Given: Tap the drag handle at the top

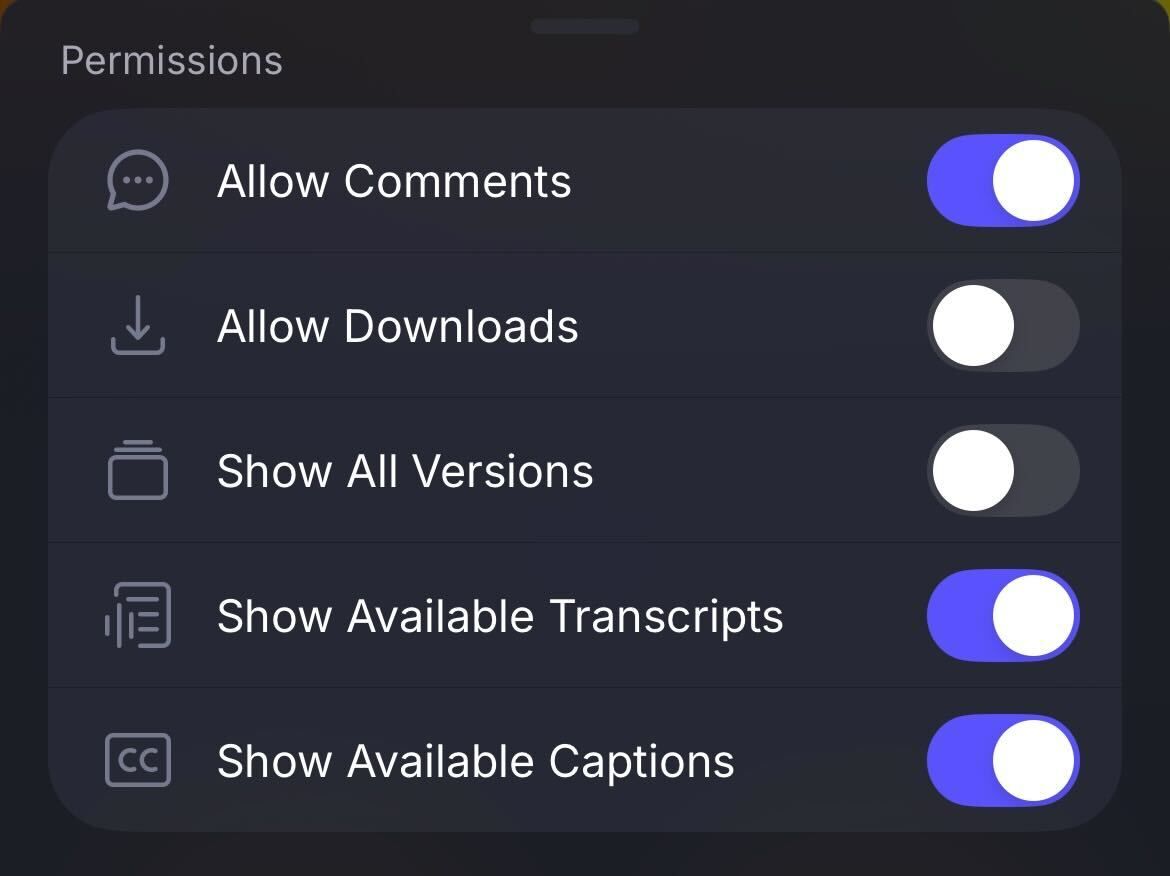Looking at the screenshot, I should coord(584,27).
